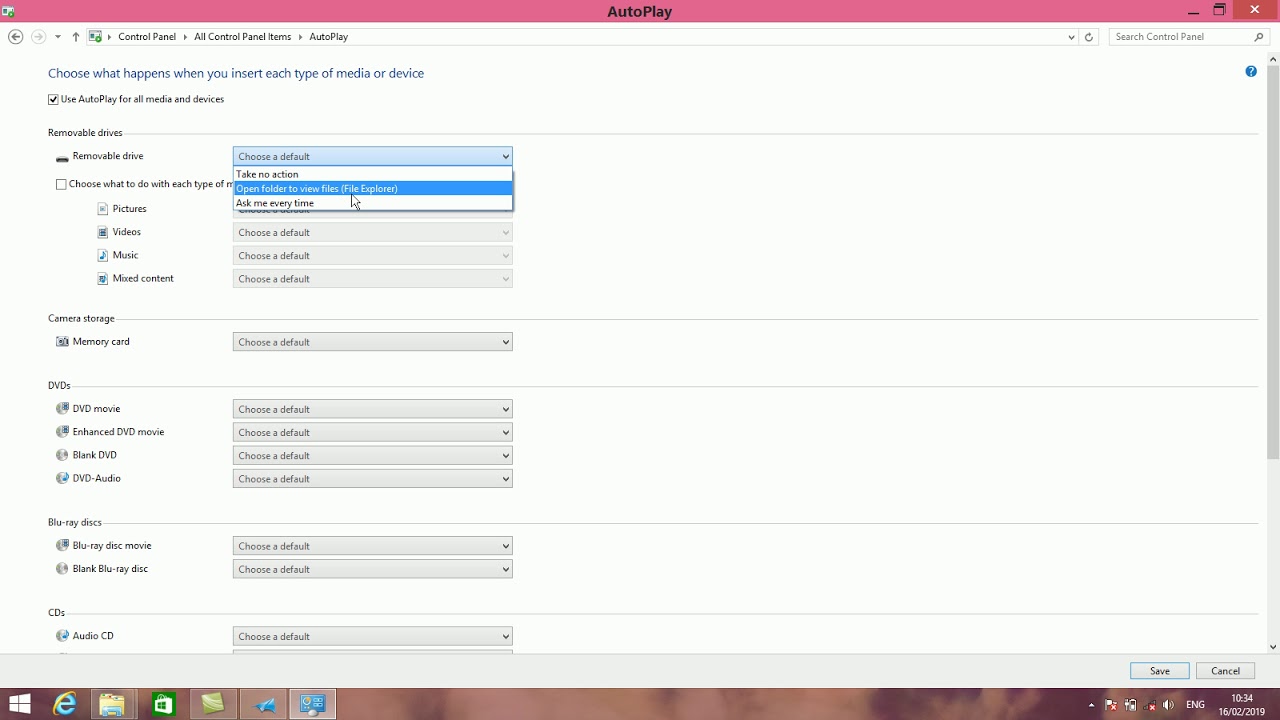Screen dimensions: 1280x720
Task: Open the Audio CD default dropdown
Action: tap(372, 636)
